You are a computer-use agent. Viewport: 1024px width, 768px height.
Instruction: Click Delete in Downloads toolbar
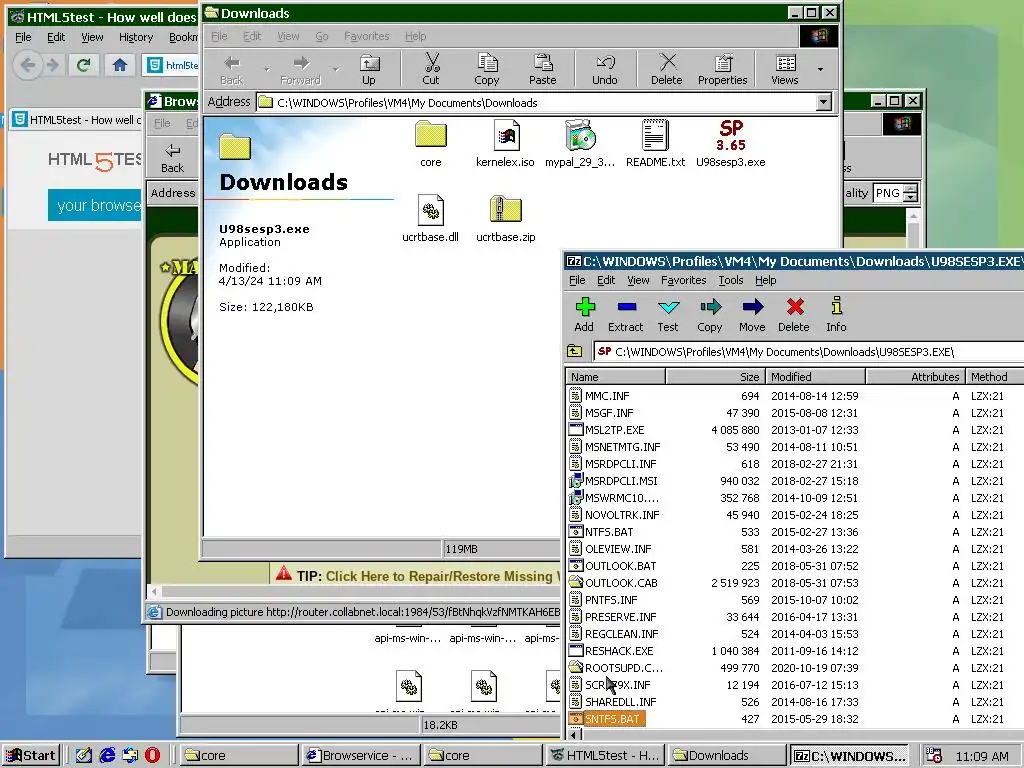(x=667, y=69)
